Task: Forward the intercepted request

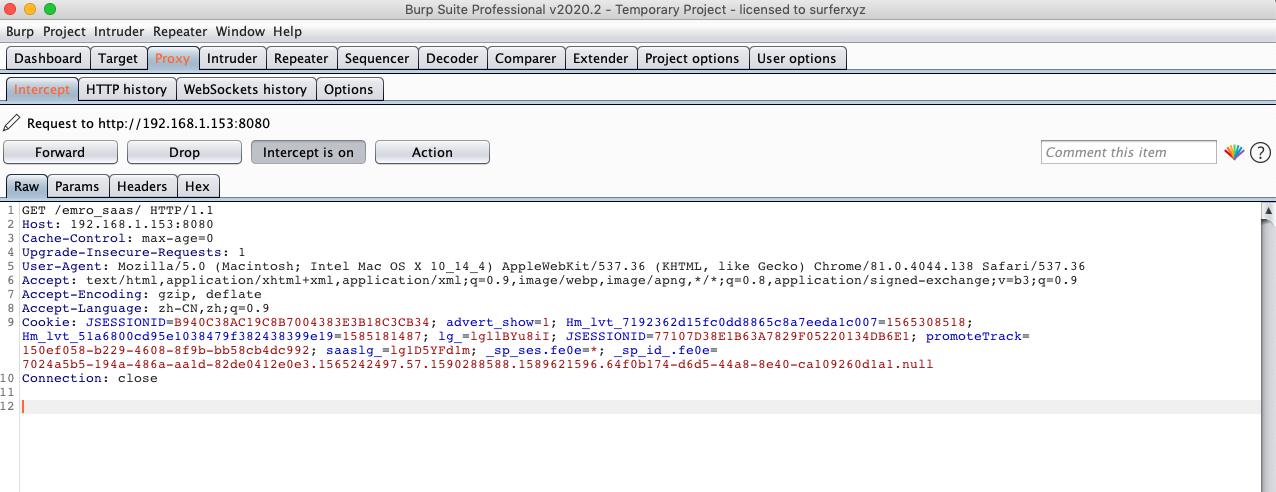Action: point(60,152)
